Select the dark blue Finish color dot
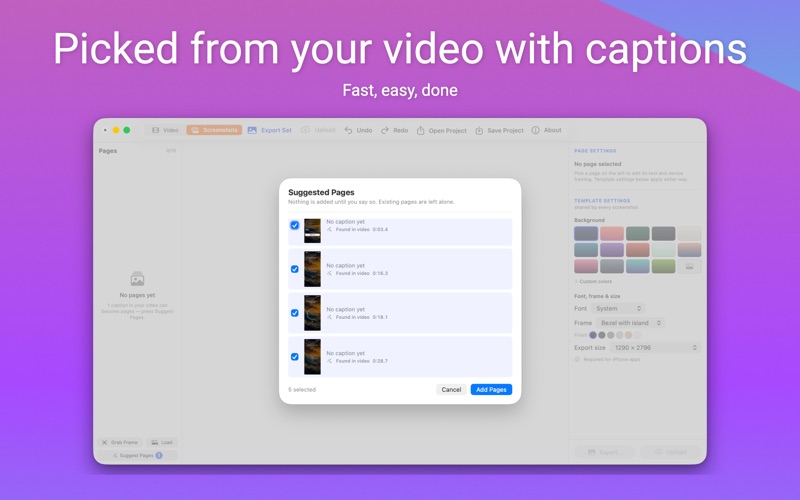This screenshot has width=800, height=500. coord(593,335)
